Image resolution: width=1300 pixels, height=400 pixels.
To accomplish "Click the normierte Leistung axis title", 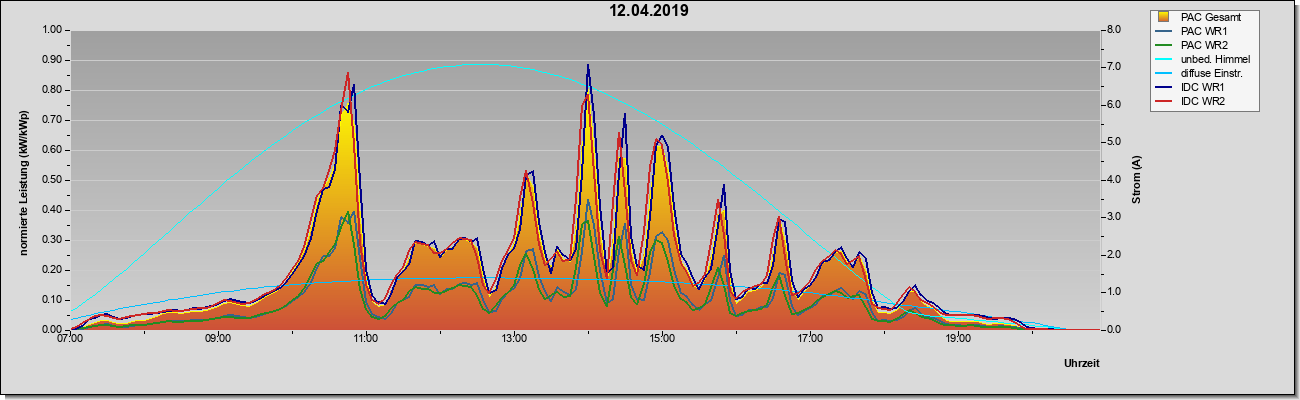I will (x=23, y=180).
